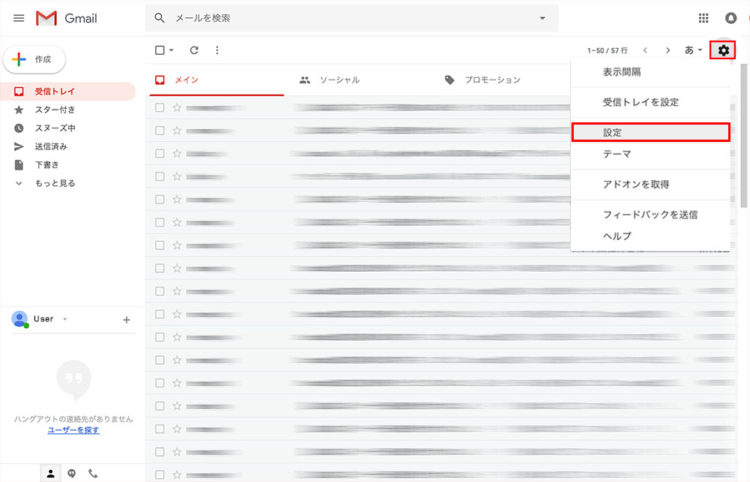Select 設定 from the settings menu

(x=613, y=132)
